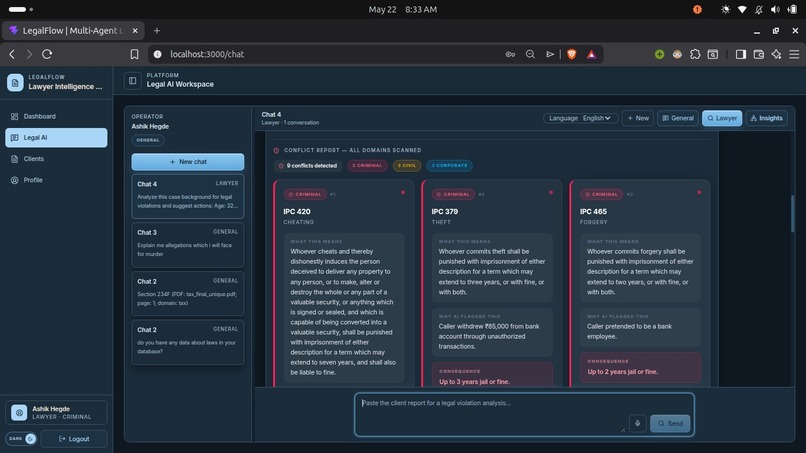Open the browser extensions puzzle icon
This screenshot has height=453, width=806.
(x=695, y=54)
